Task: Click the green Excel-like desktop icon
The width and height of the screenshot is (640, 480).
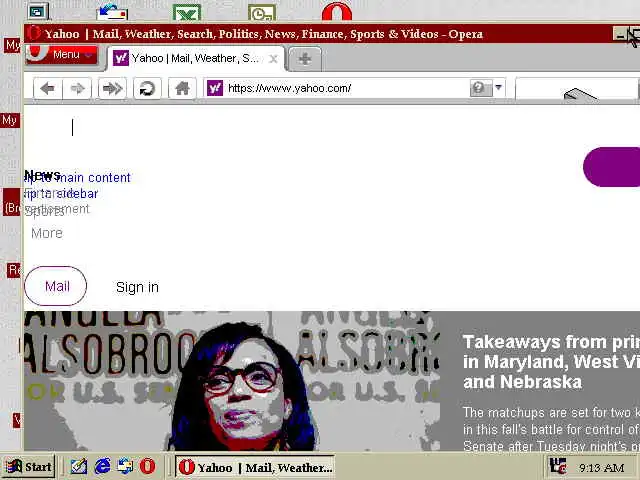Action: pyautogui.click(x=187, y=12)
